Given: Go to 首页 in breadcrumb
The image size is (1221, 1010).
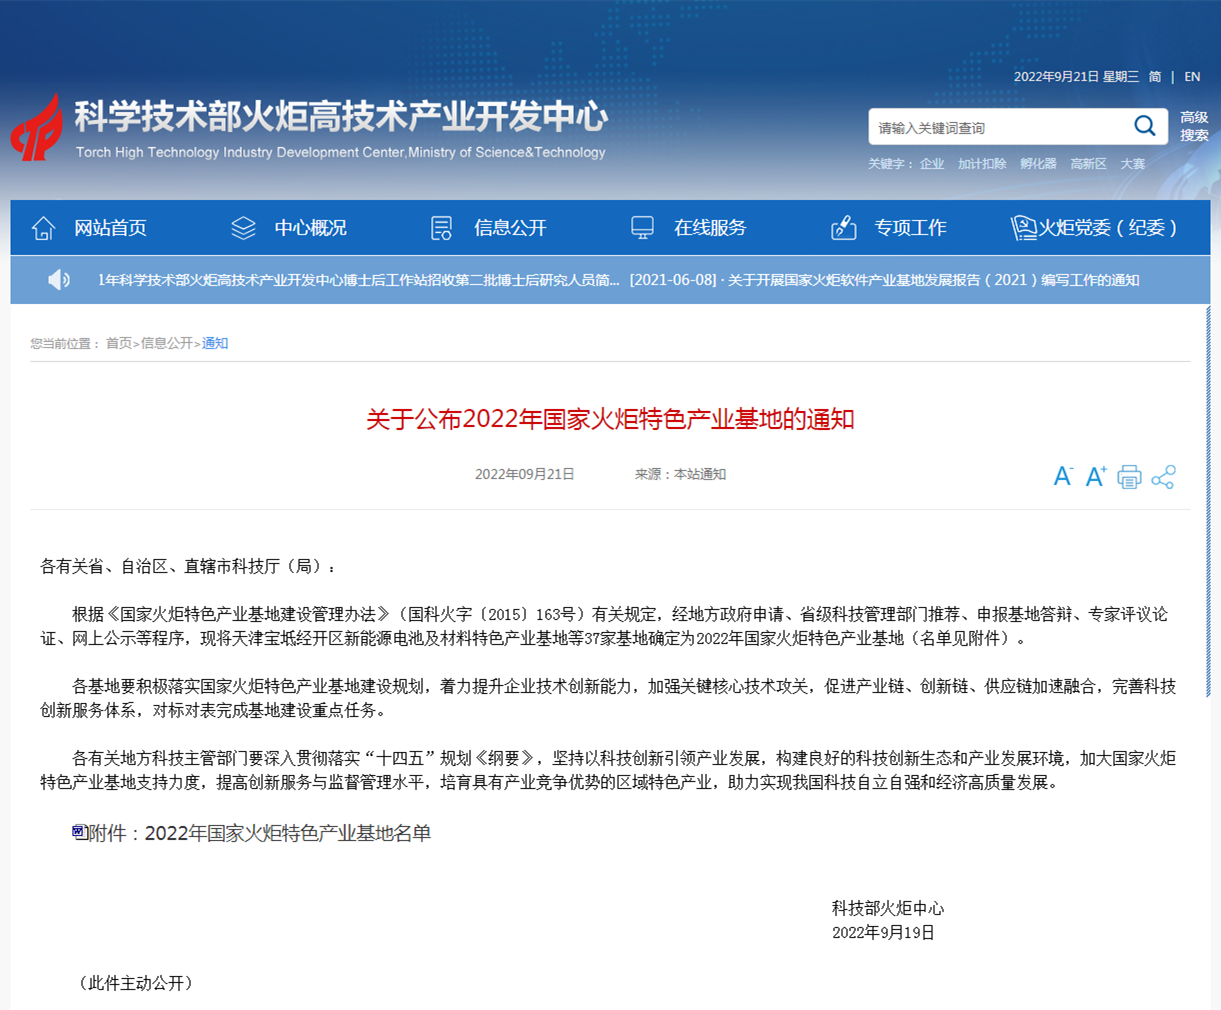Looking at the screenshot, I should tap(119, 343).
